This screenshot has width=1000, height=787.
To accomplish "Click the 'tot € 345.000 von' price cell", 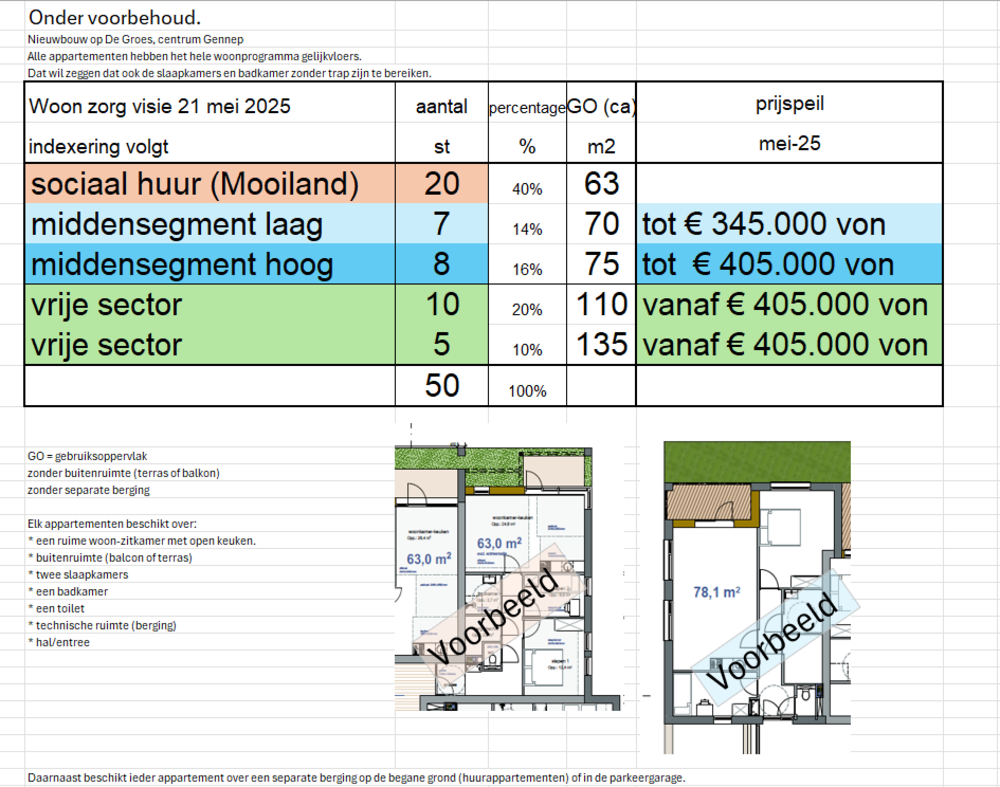I will coord(764,225).
